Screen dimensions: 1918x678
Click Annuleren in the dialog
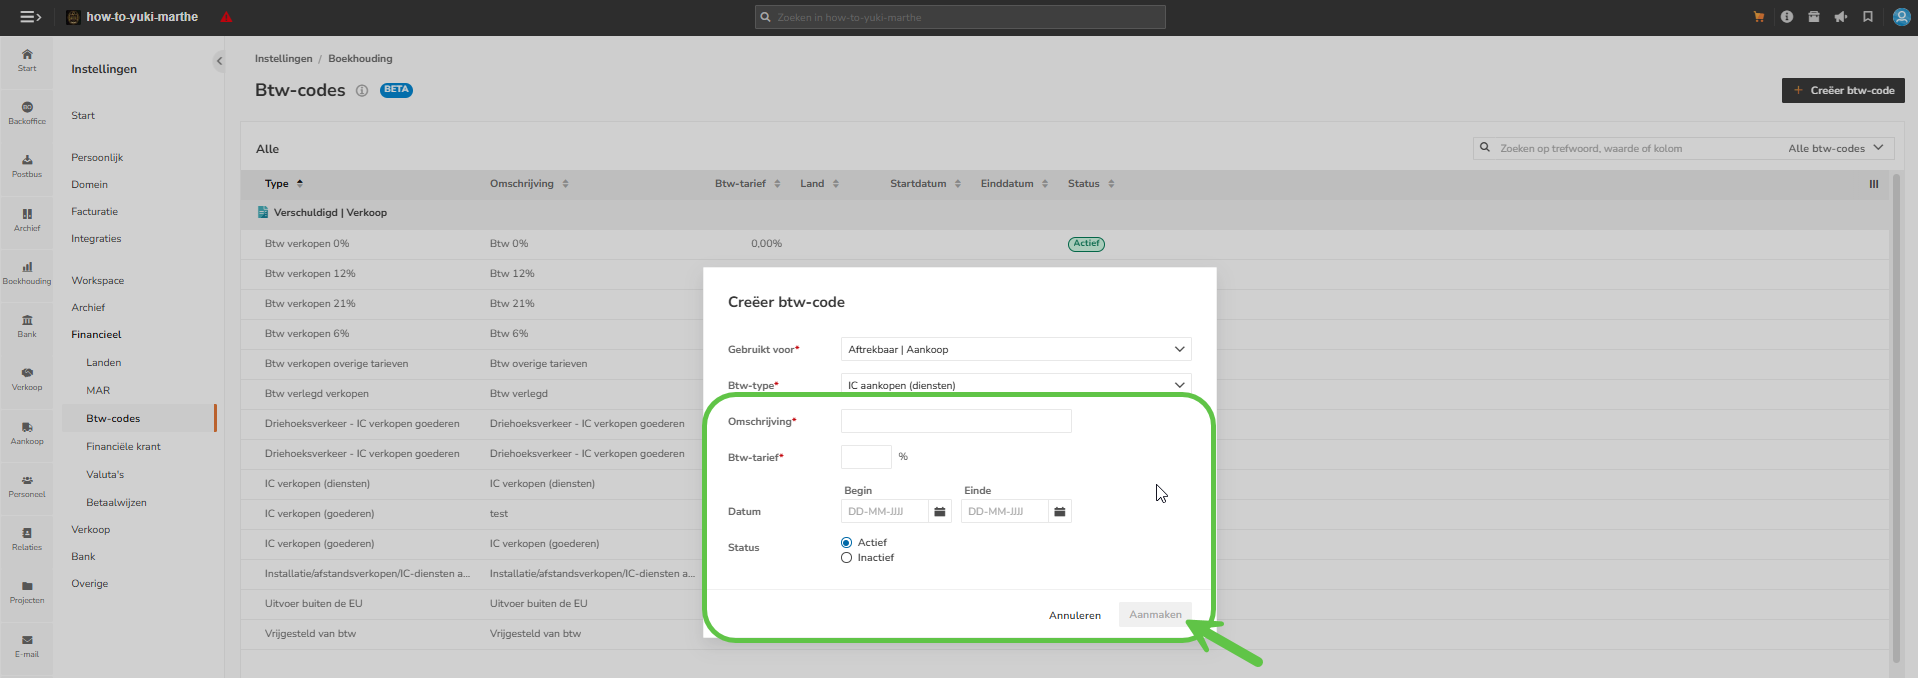pos(1075,615)
